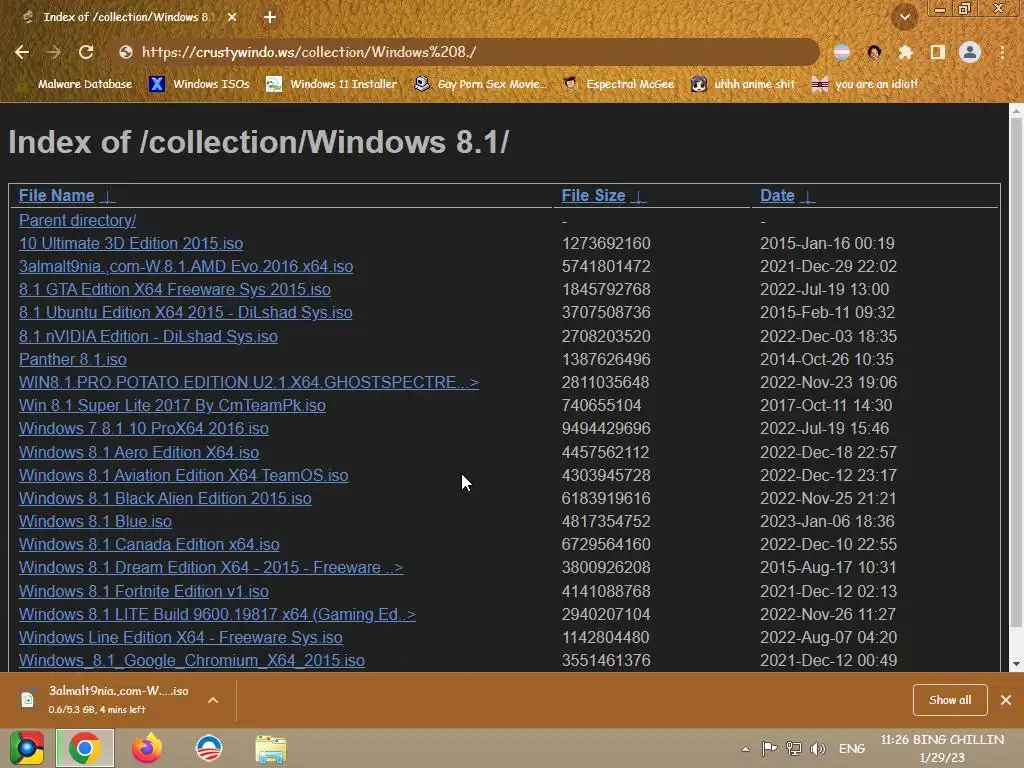The height and width of the screenshot is (768, 1024).
Task: Open Windows 8.1 Aviation Edition TeamOS link
Action: 184,475
